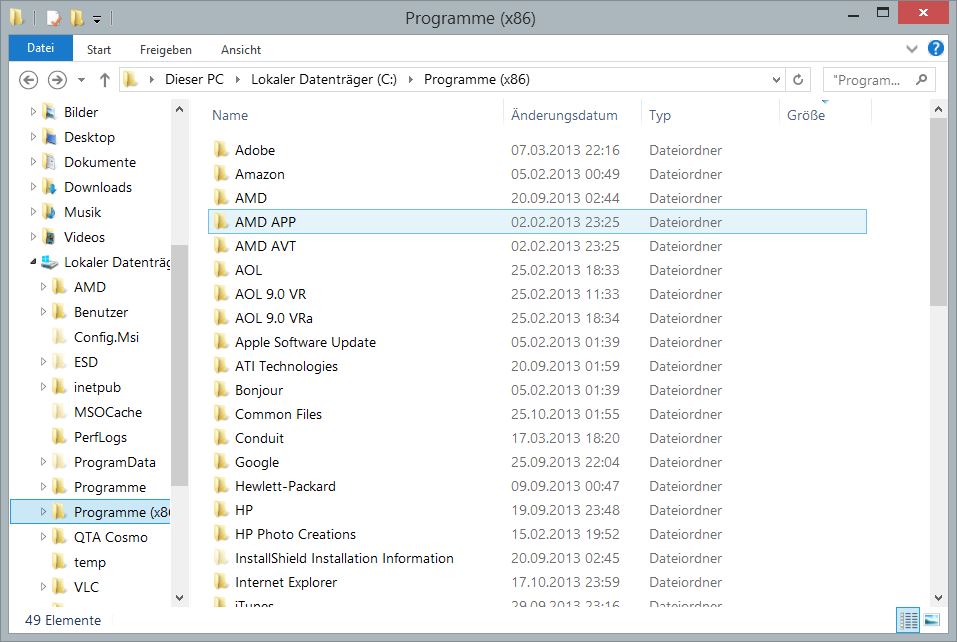The width and height of the screenshot is (957, 642).
Task: Open the Customize Quick Access Toolbar dropdown
Action: click(97, 20)
